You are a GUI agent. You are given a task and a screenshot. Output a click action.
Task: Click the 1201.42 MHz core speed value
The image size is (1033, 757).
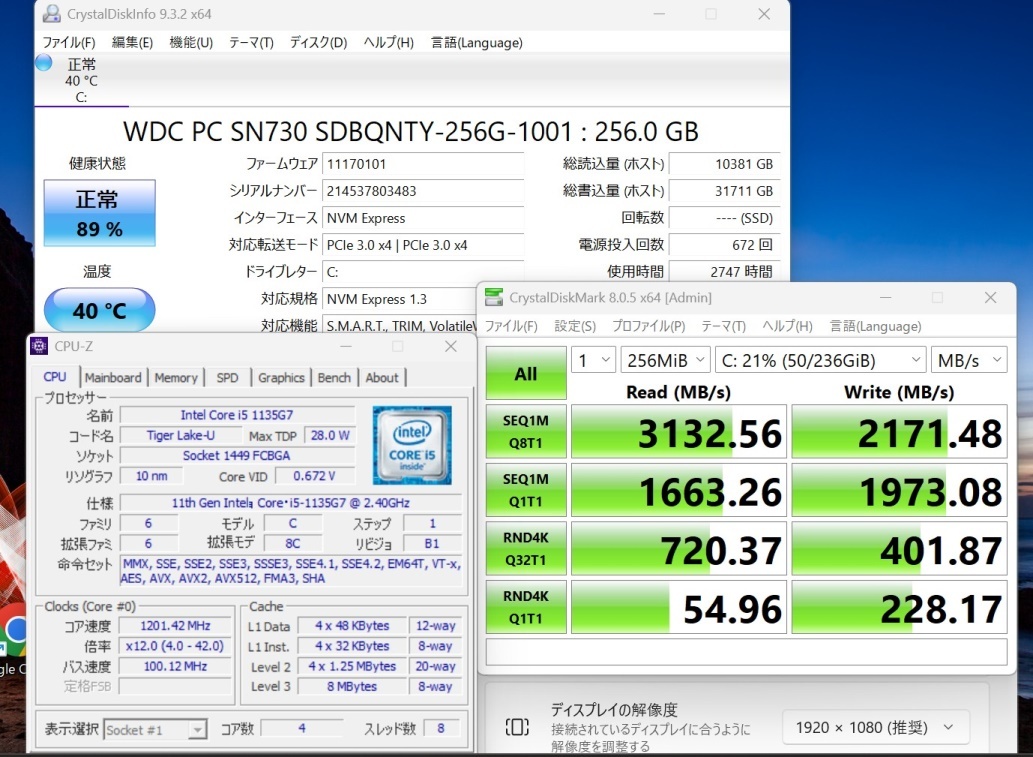[175, 626]
